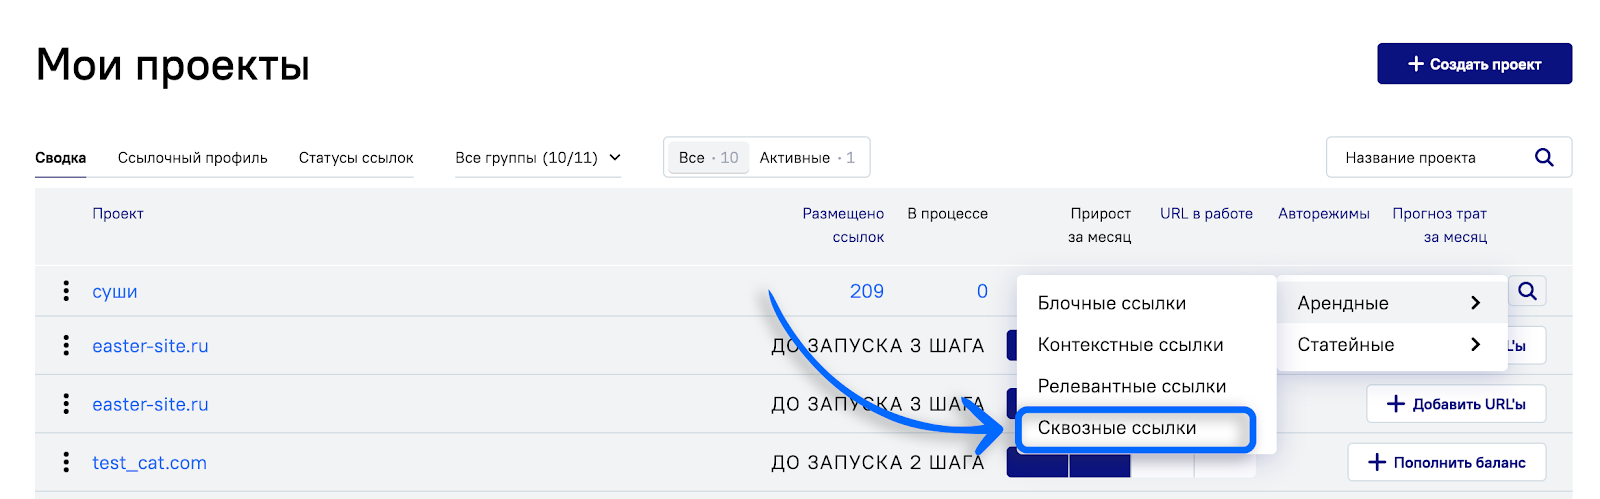
Task: Expand the Арендные submenu
Action: (1392, 303)
